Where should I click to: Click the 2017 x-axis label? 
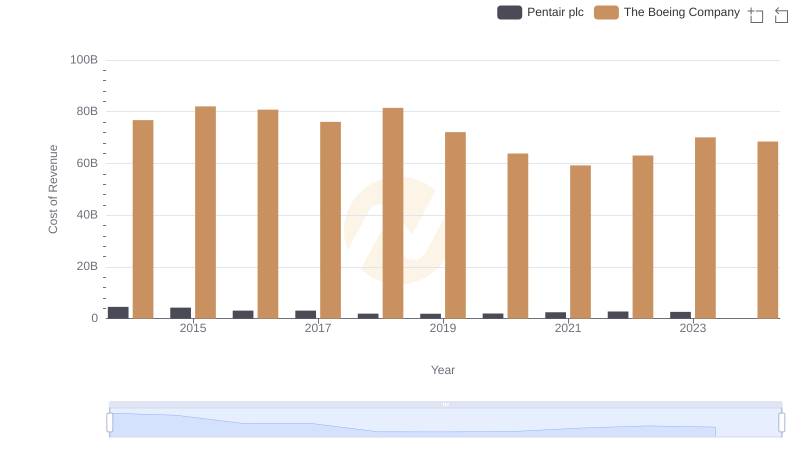pos(318,328)
